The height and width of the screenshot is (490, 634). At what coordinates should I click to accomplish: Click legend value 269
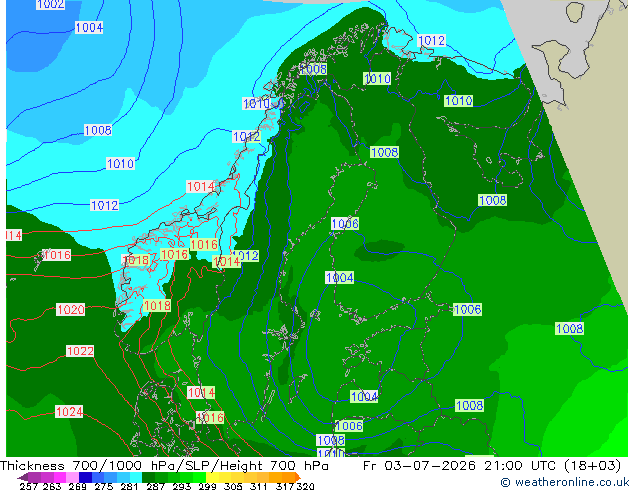pyautogui.click(x=78, y=486)
